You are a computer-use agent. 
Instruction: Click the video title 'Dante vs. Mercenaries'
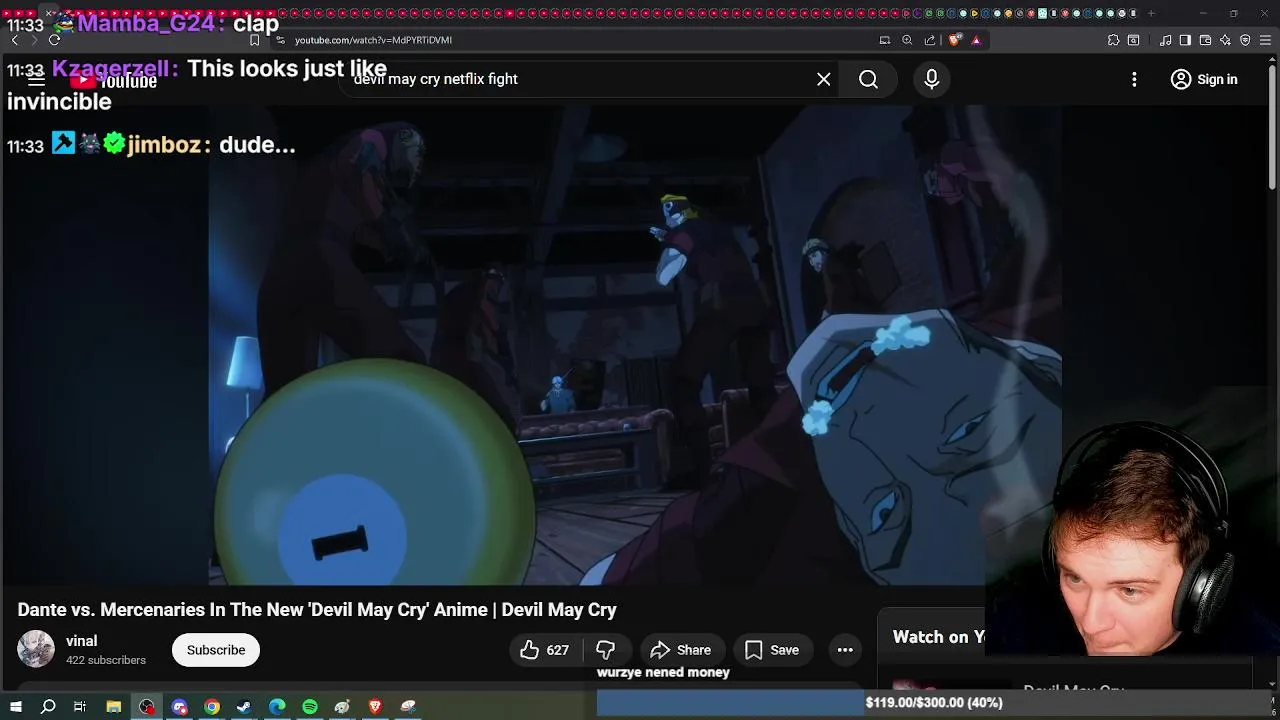[317, 610]
